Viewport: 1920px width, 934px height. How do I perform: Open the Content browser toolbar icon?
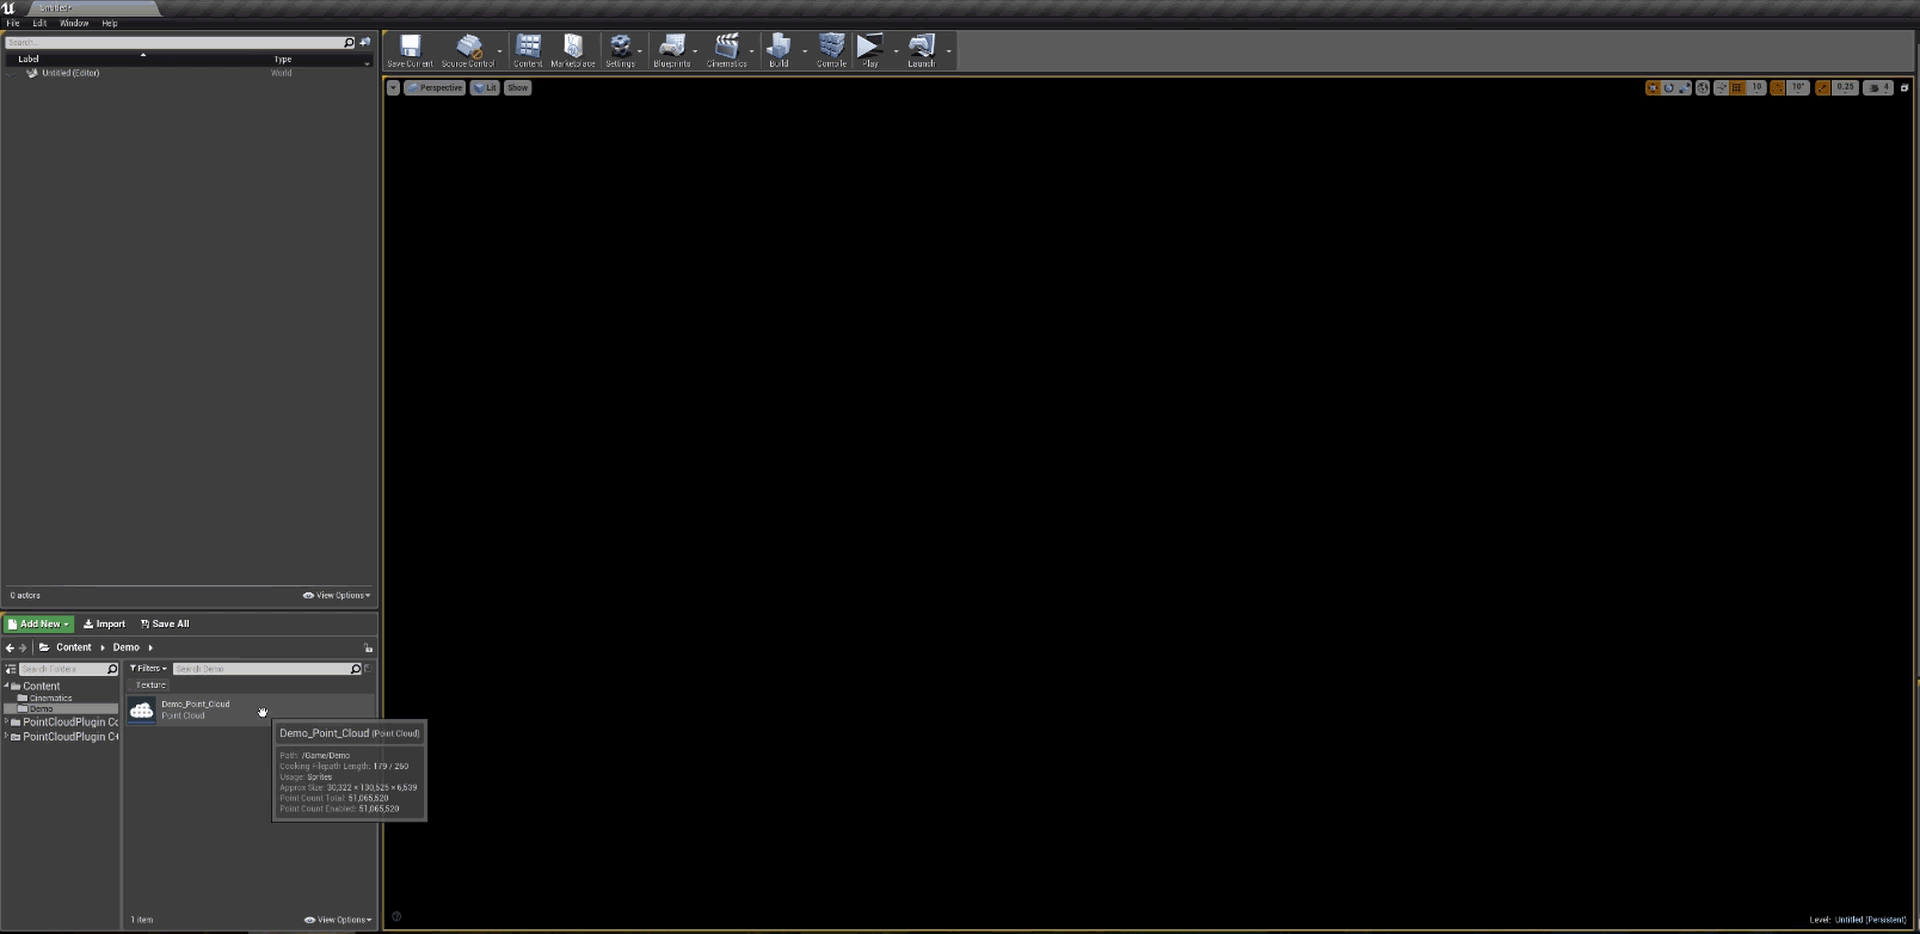pos(528,50)
